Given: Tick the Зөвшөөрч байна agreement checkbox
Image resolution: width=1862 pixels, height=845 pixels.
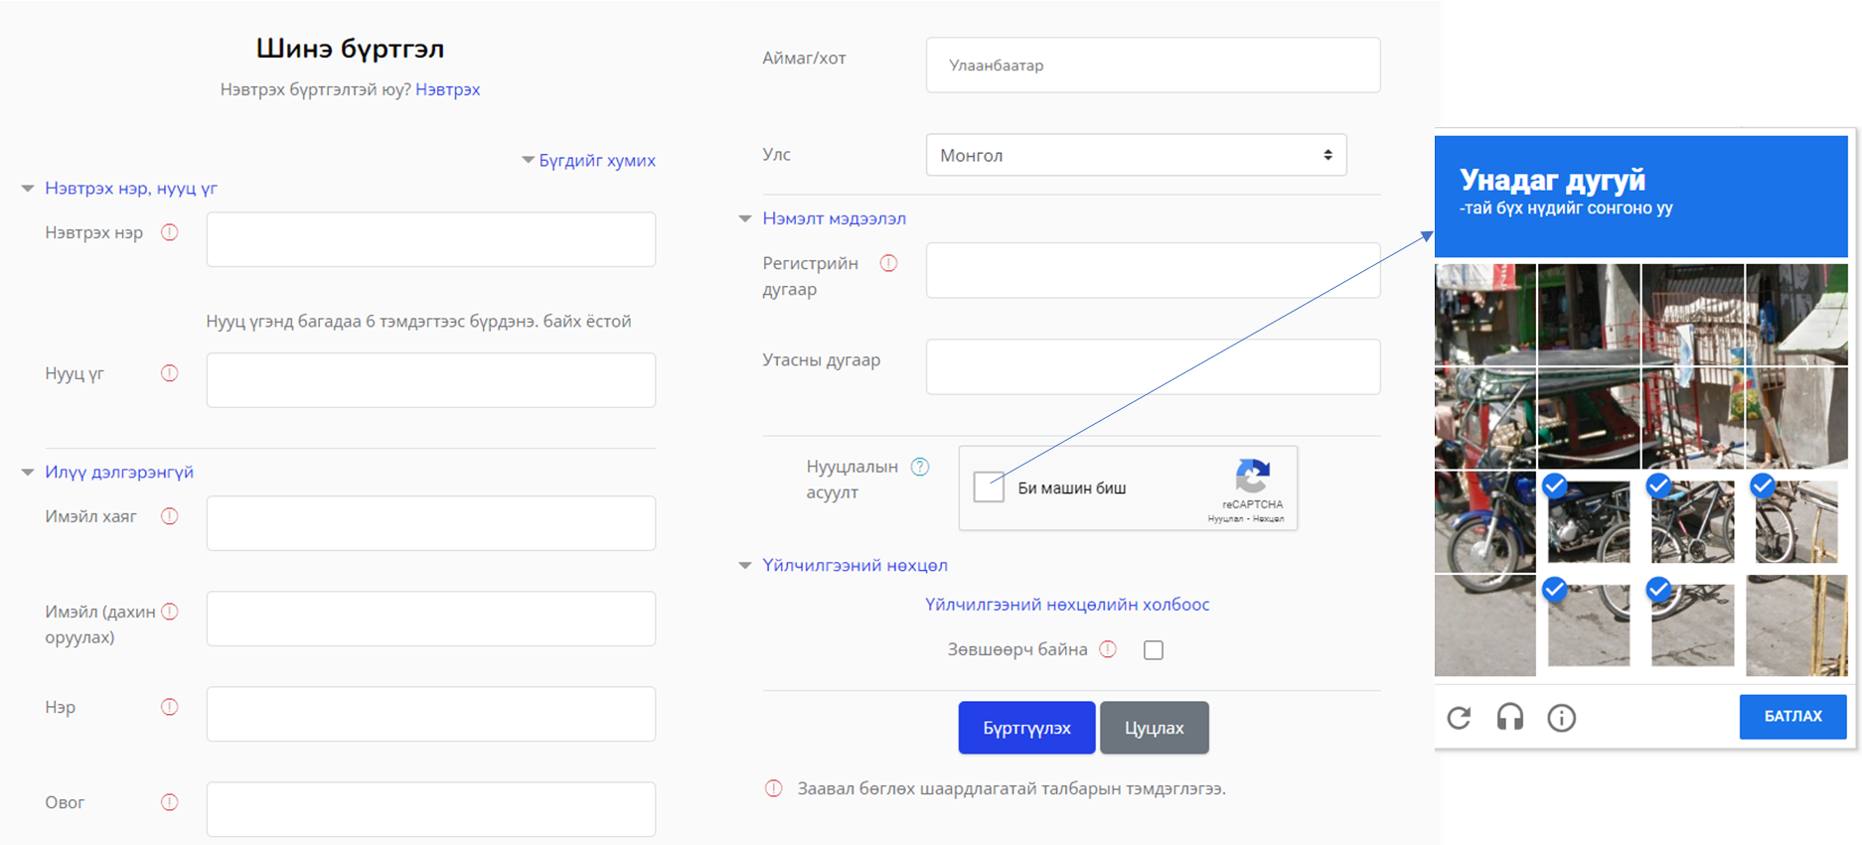Looking at the screenshot, I should [x=1153, y=650].
